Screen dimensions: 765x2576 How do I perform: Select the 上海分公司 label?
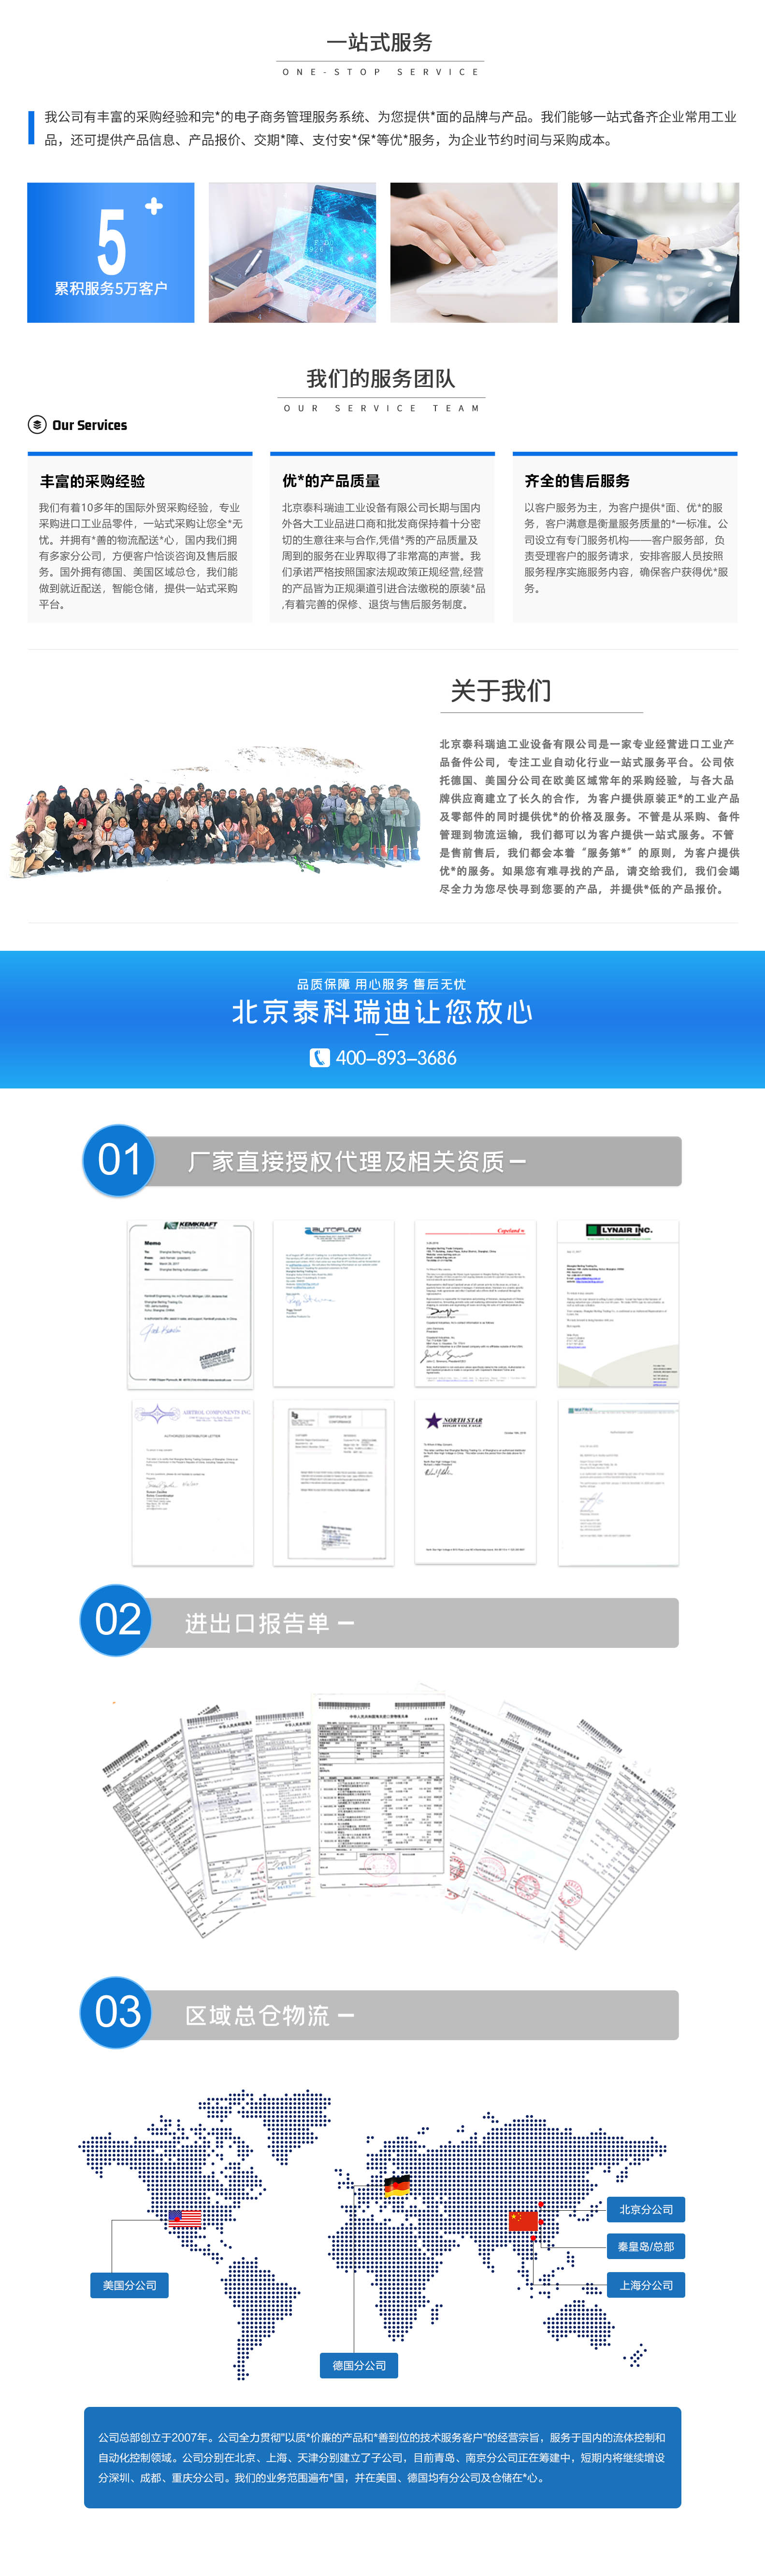646,2285
